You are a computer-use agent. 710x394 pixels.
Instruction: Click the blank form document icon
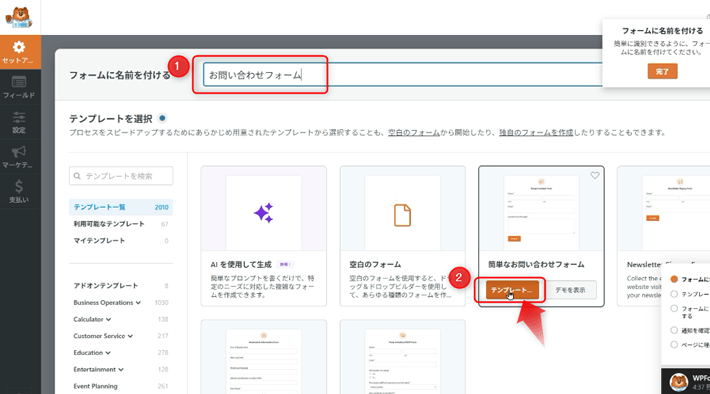tap(402, 215)
